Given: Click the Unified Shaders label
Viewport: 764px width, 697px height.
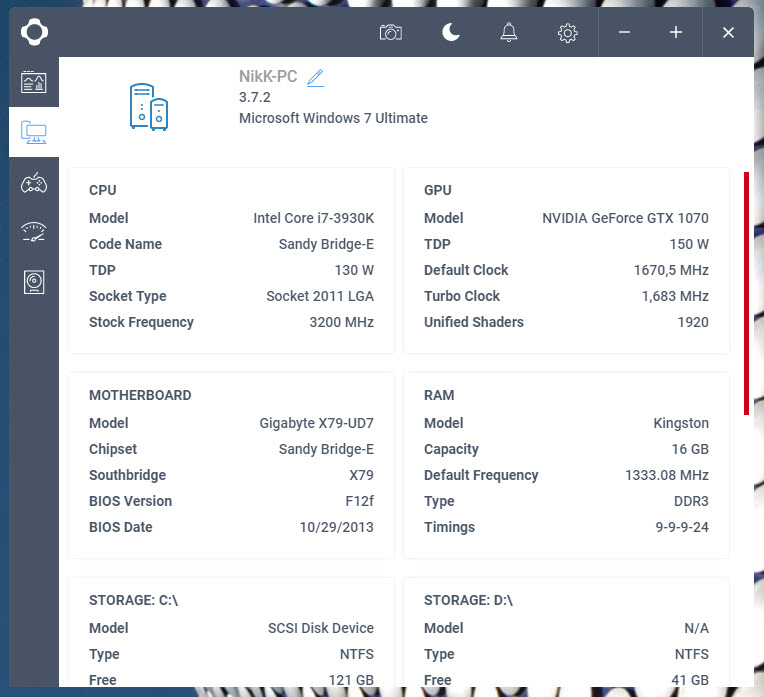Looking at the screenshot, I should tap(474, 322).
